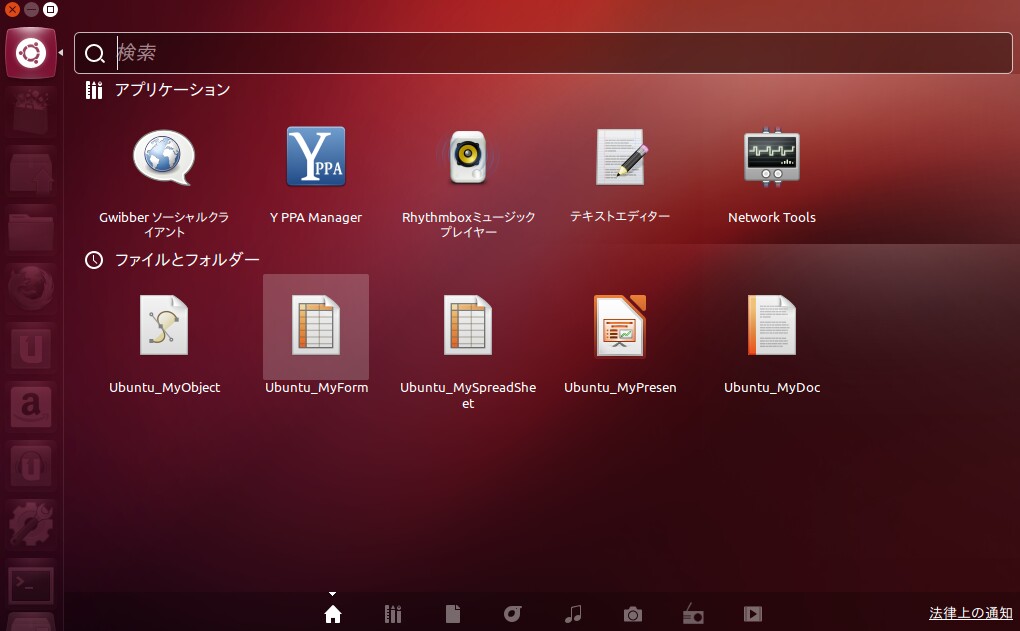This screenshot has height=631, width=1020.
Task: Open System Settings from the launcher
Action: click(30, 523)
